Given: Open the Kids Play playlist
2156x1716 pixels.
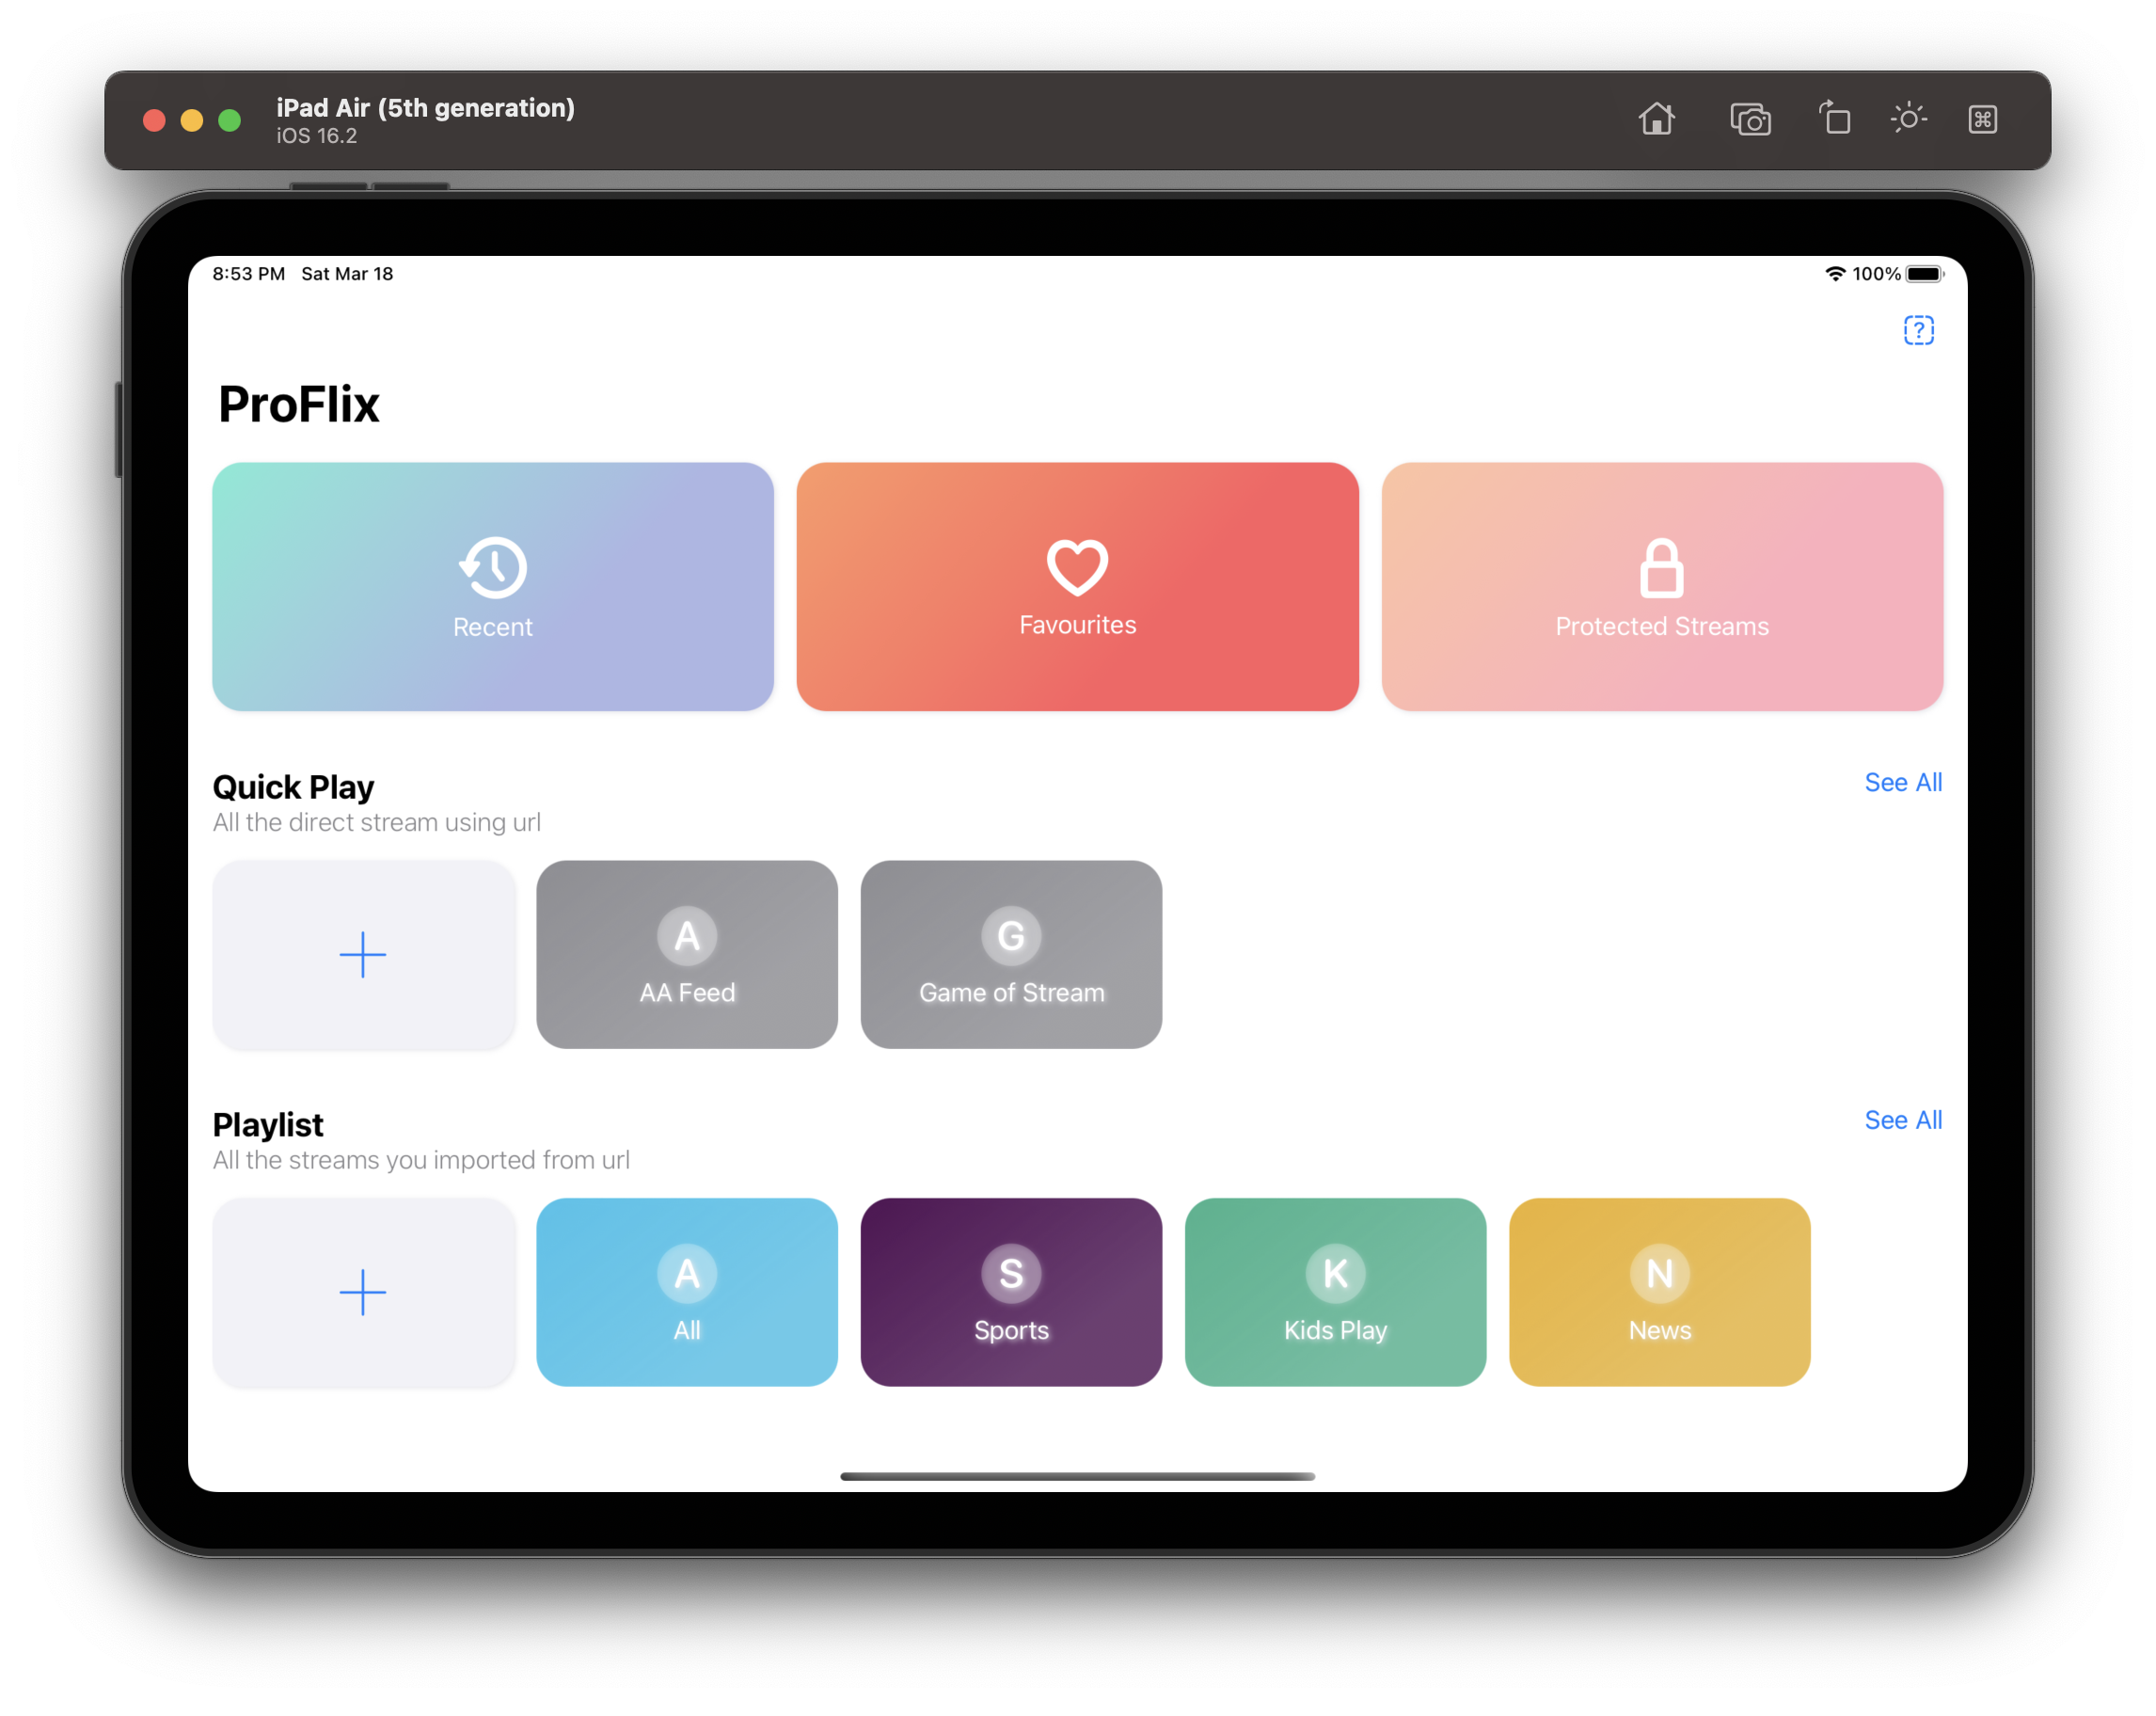Looking at the screenshot, I should coord(1335,1291).
